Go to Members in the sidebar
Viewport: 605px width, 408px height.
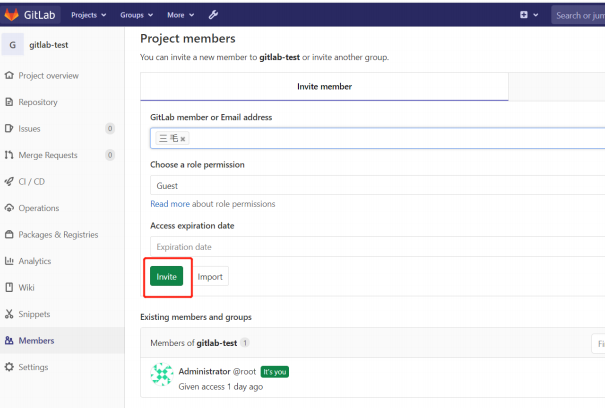(x=36, y=341)
